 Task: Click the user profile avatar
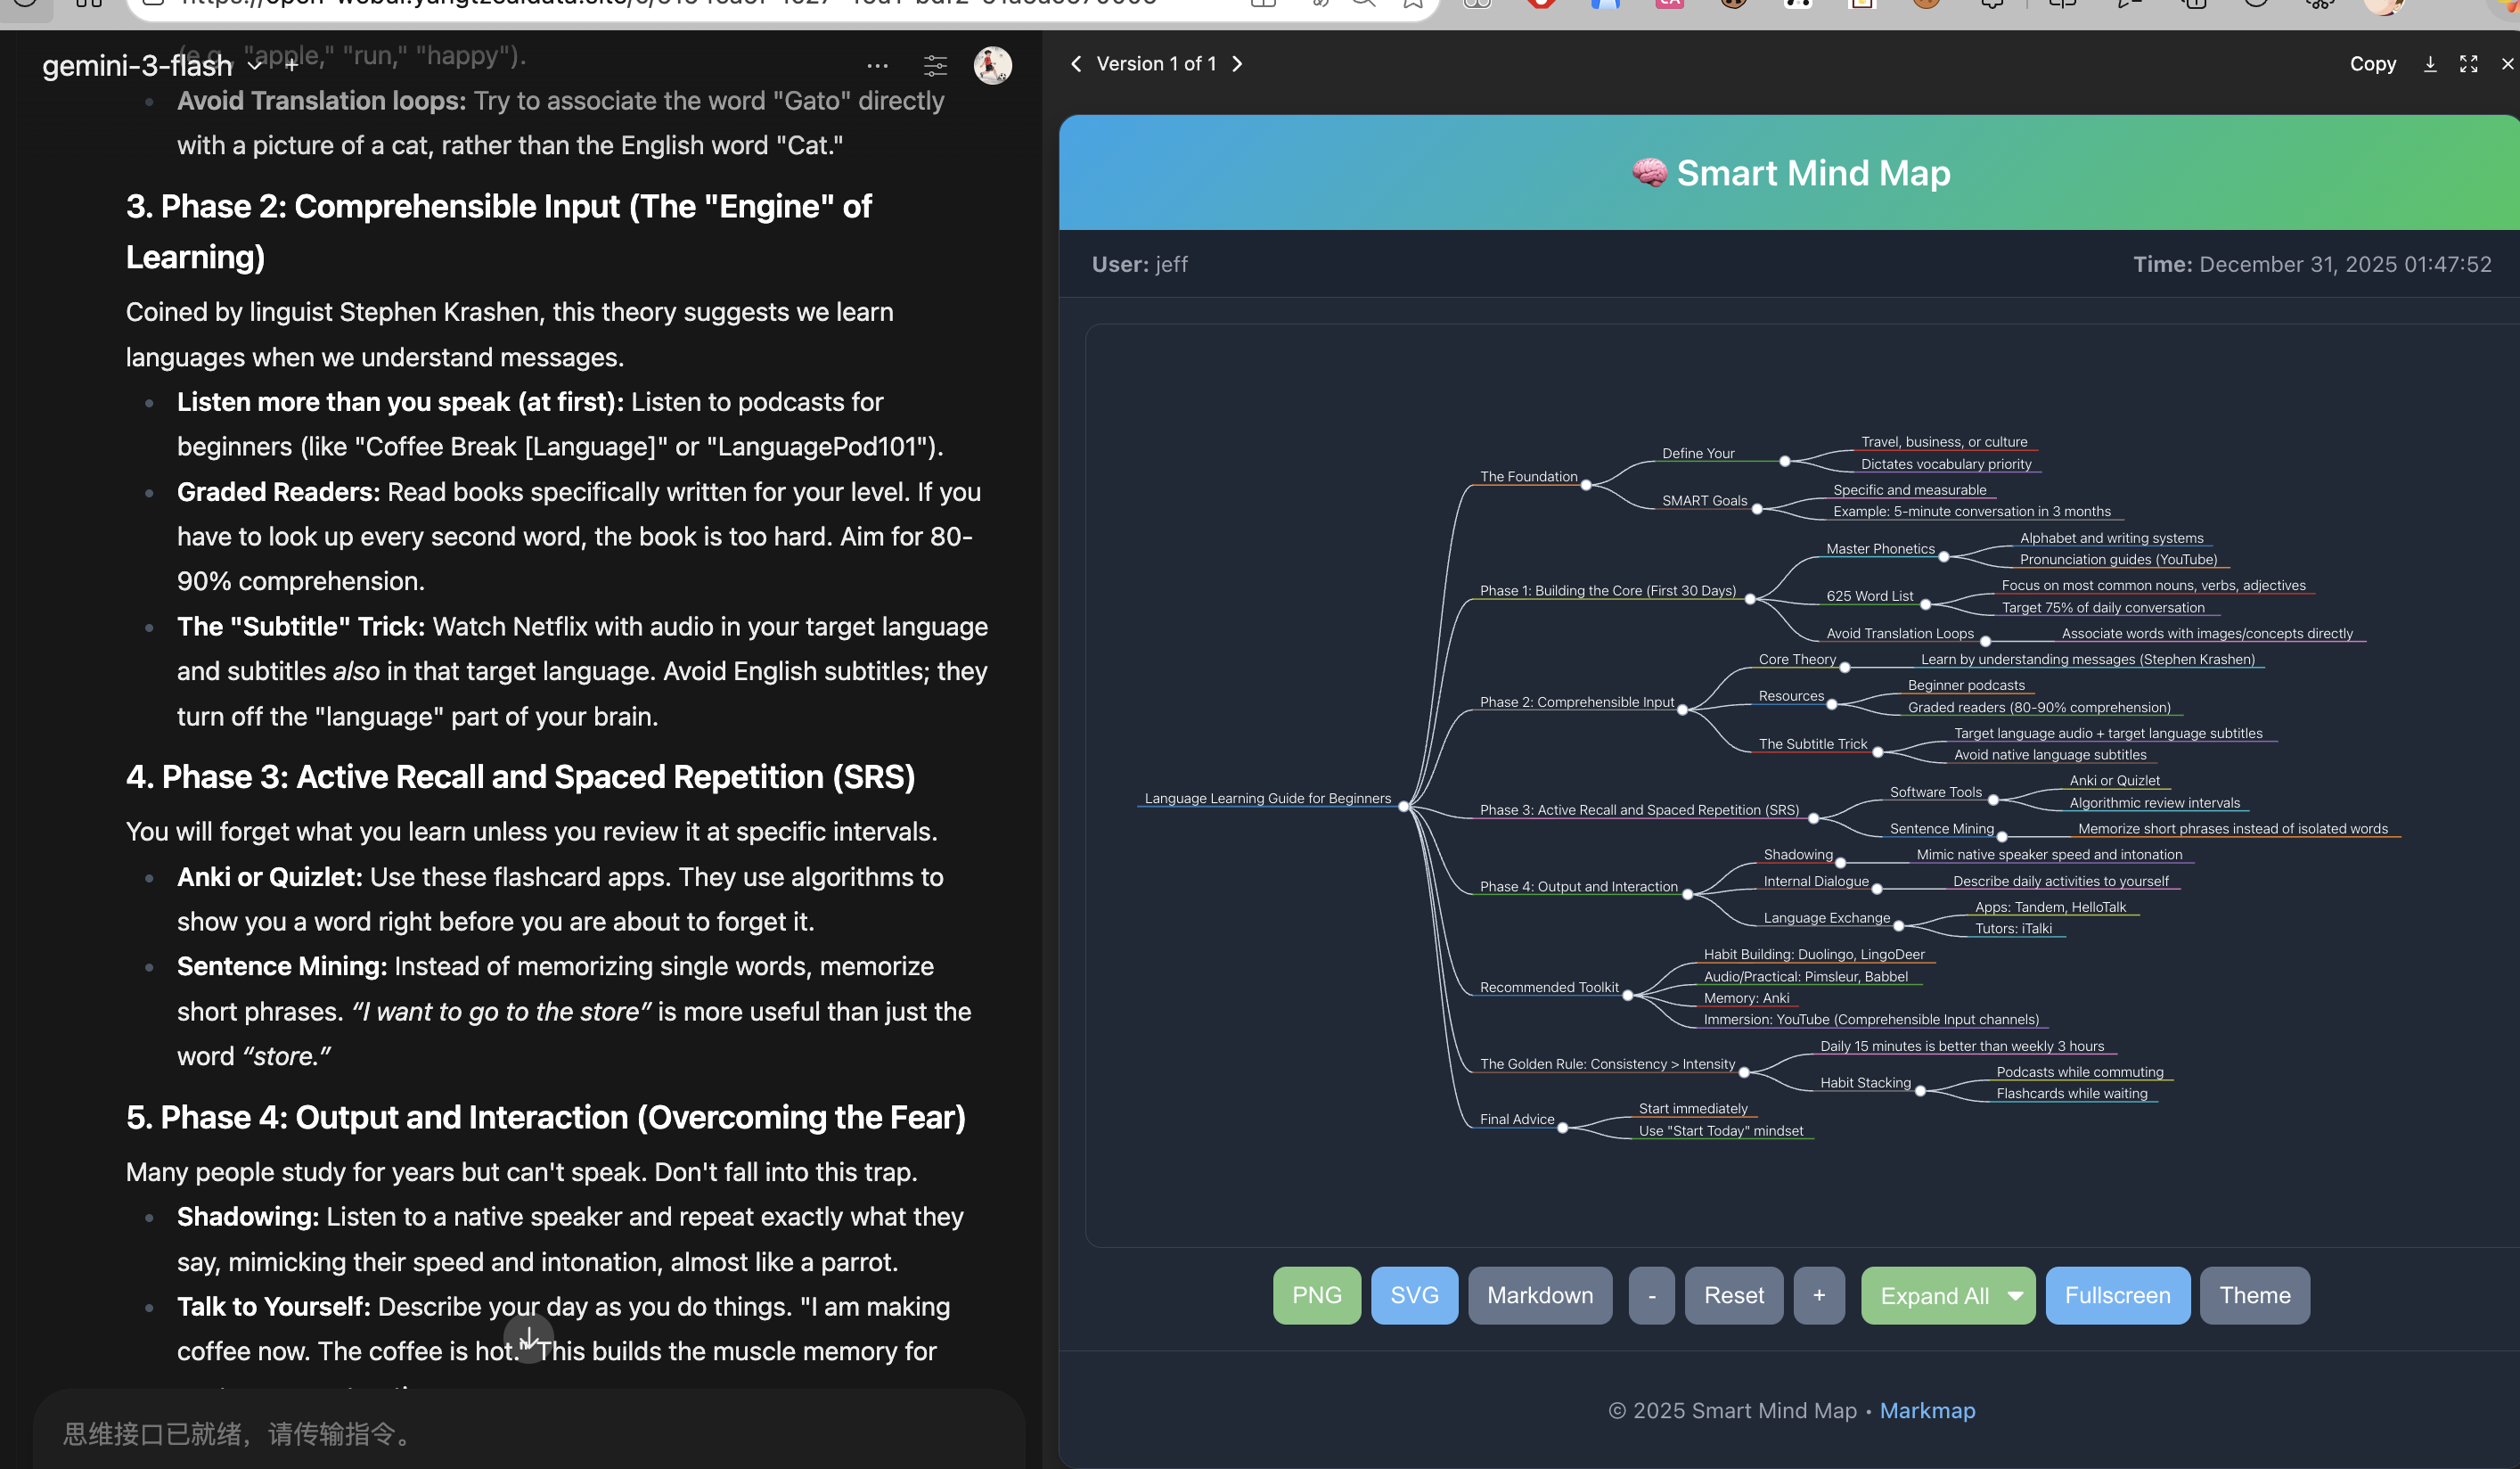[992, 65]
